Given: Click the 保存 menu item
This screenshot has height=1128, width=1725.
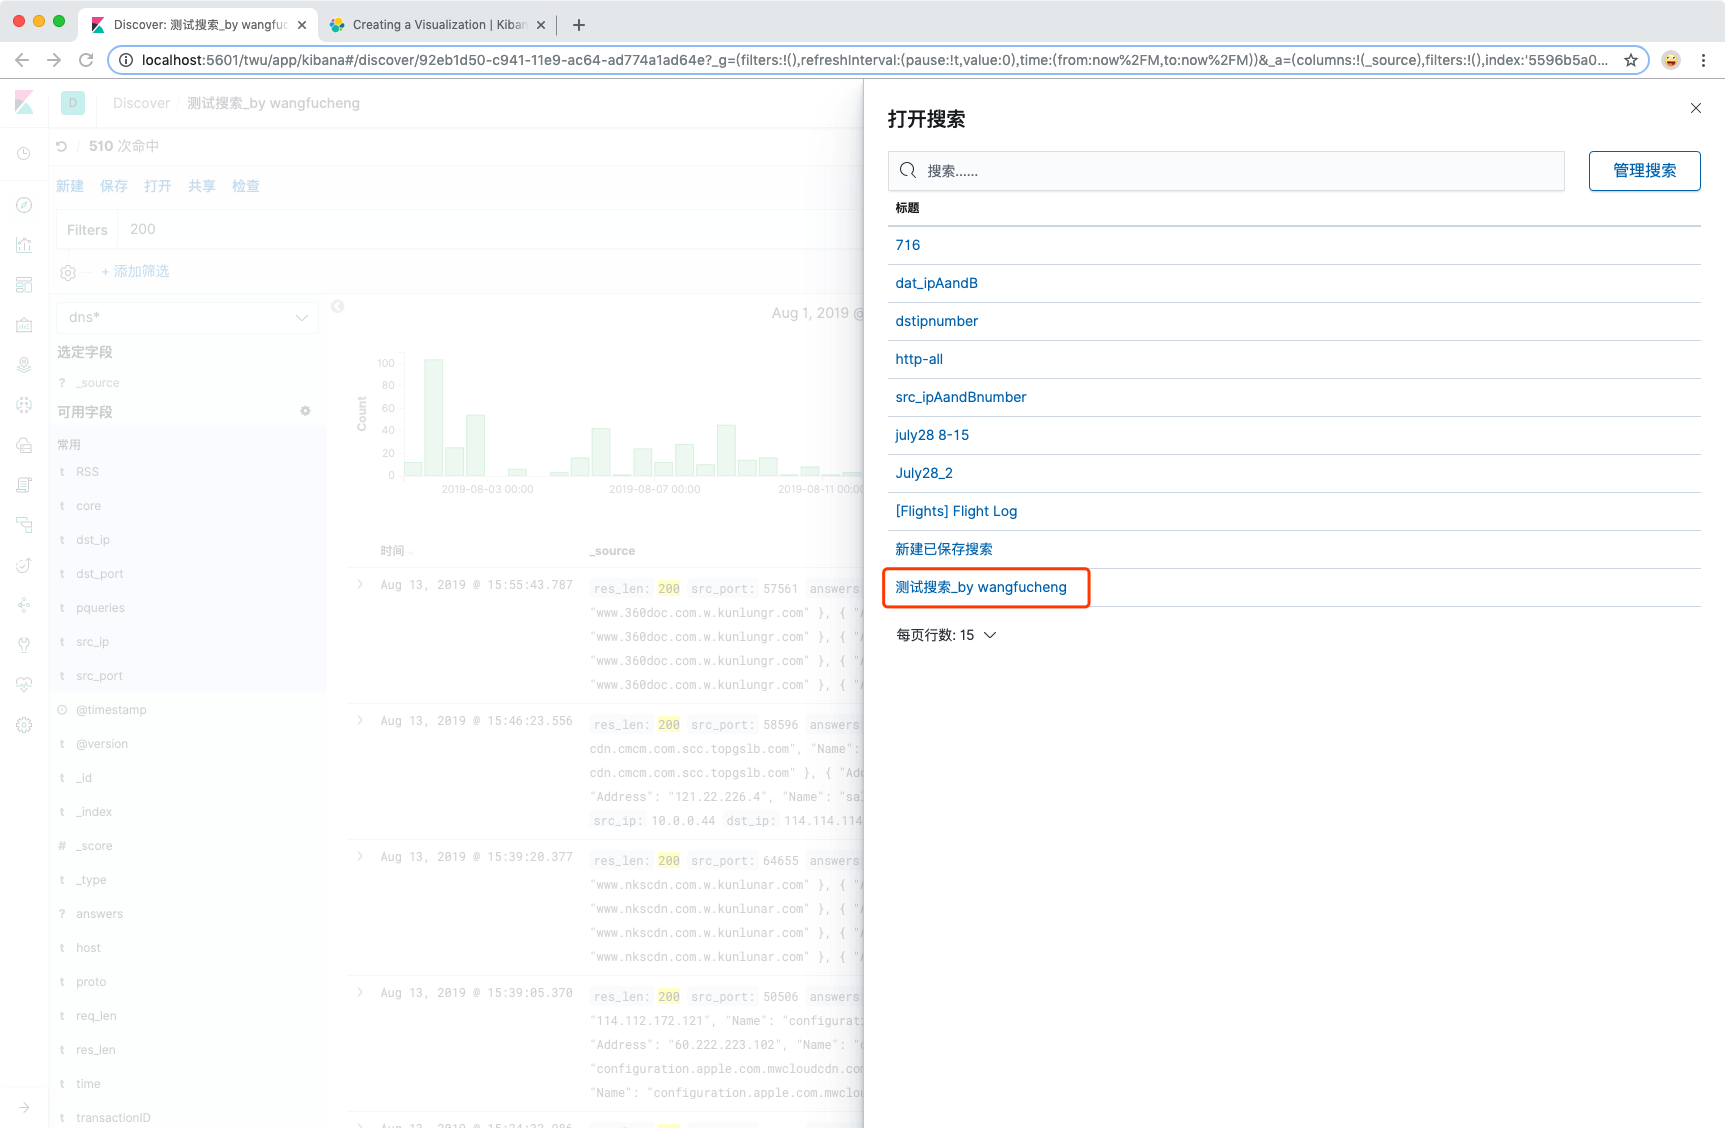Looking at the screenshot, I should [114, 186].
